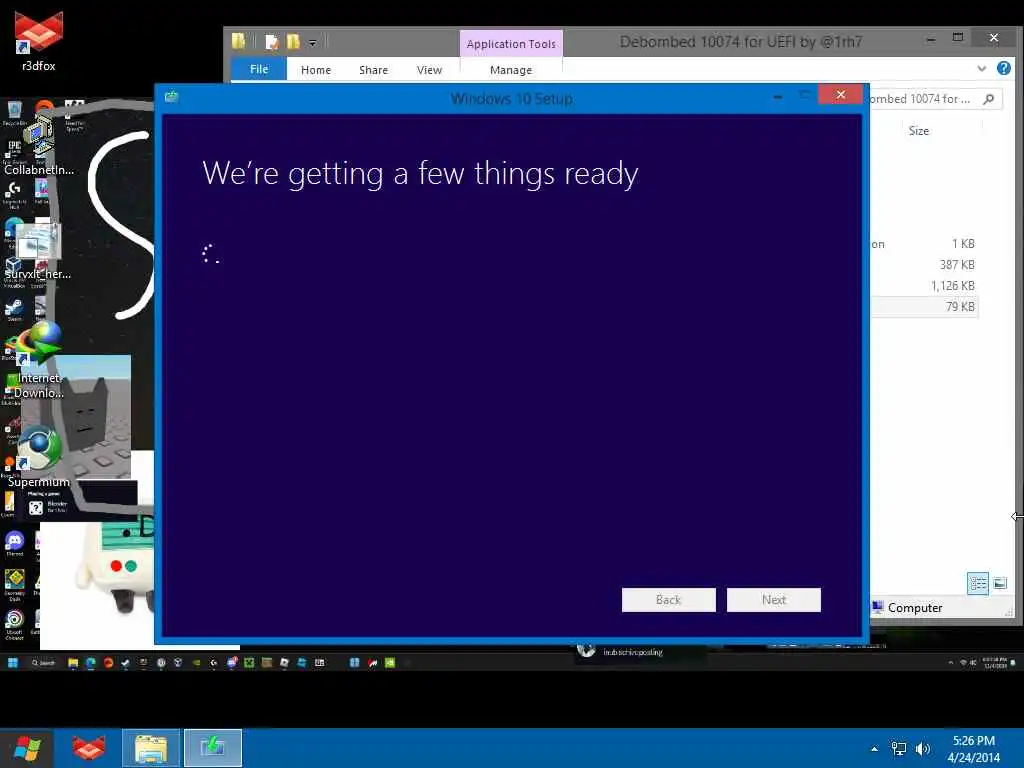Screen dimensions: 1024x768
Task: Open the Internet Downlo... desktop shortcut
Action: pyautogui.click(x=39, y=359)
